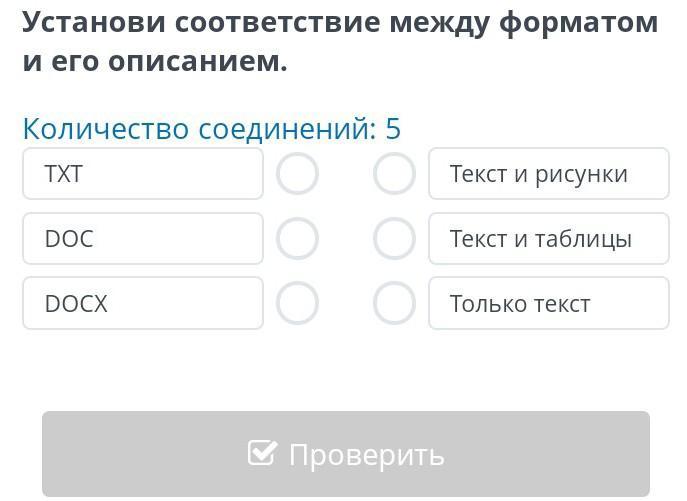Click the DOC format box
The height and width of the screenshot is (501, 687).
pyautogui.click(x=143, y=239)
